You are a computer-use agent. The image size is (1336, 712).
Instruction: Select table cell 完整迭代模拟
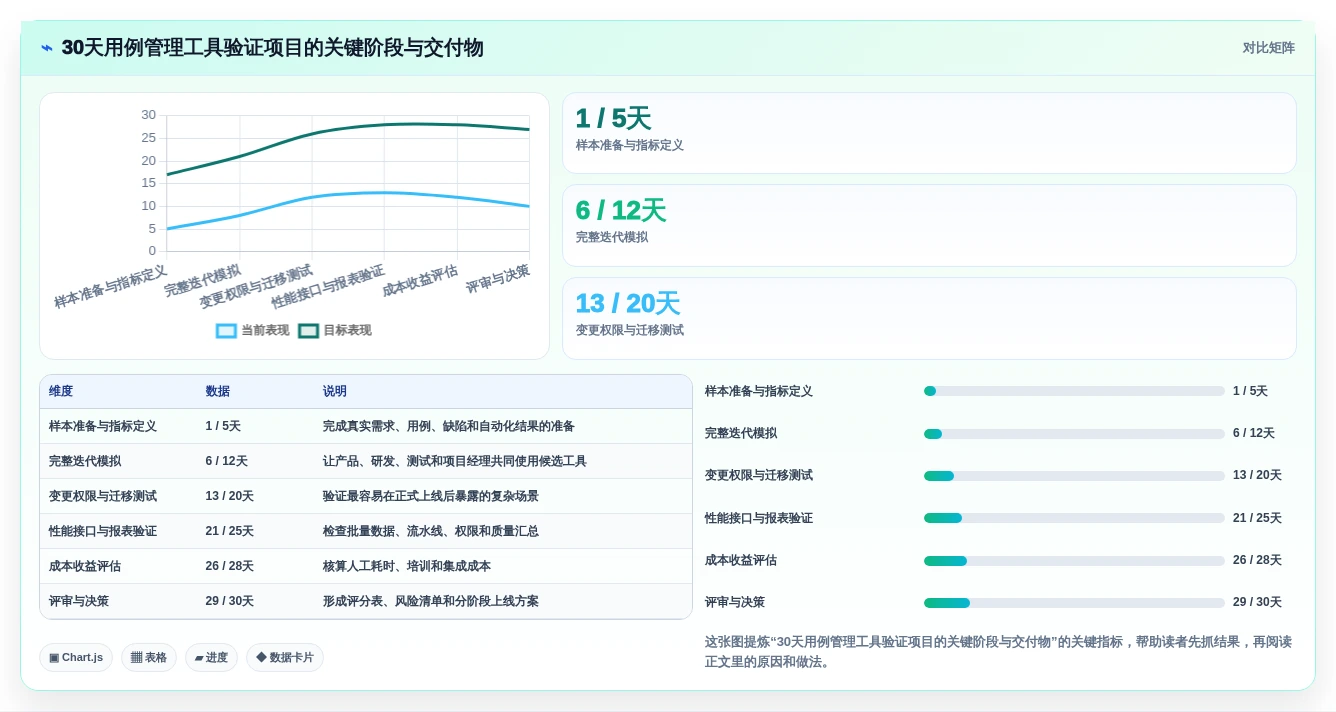[85, 461]
